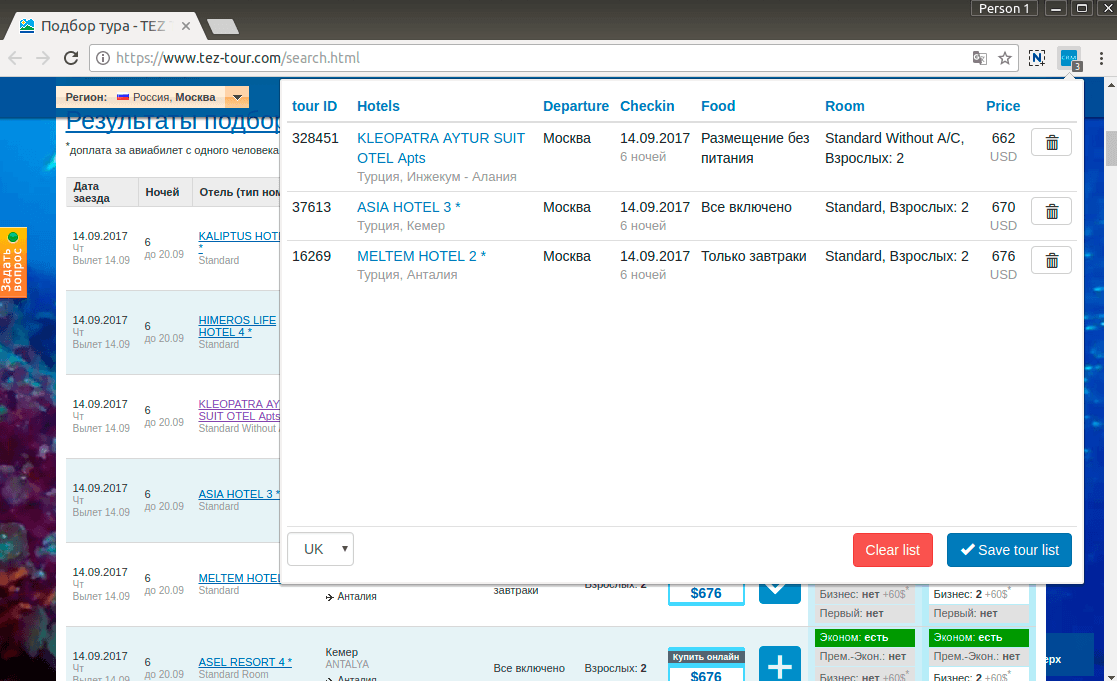Screen dimensions: 1117x681
Task: Click Купить онлайн on ASEL RESORT row
Action: pyautogui.click(x=706, y=657)
